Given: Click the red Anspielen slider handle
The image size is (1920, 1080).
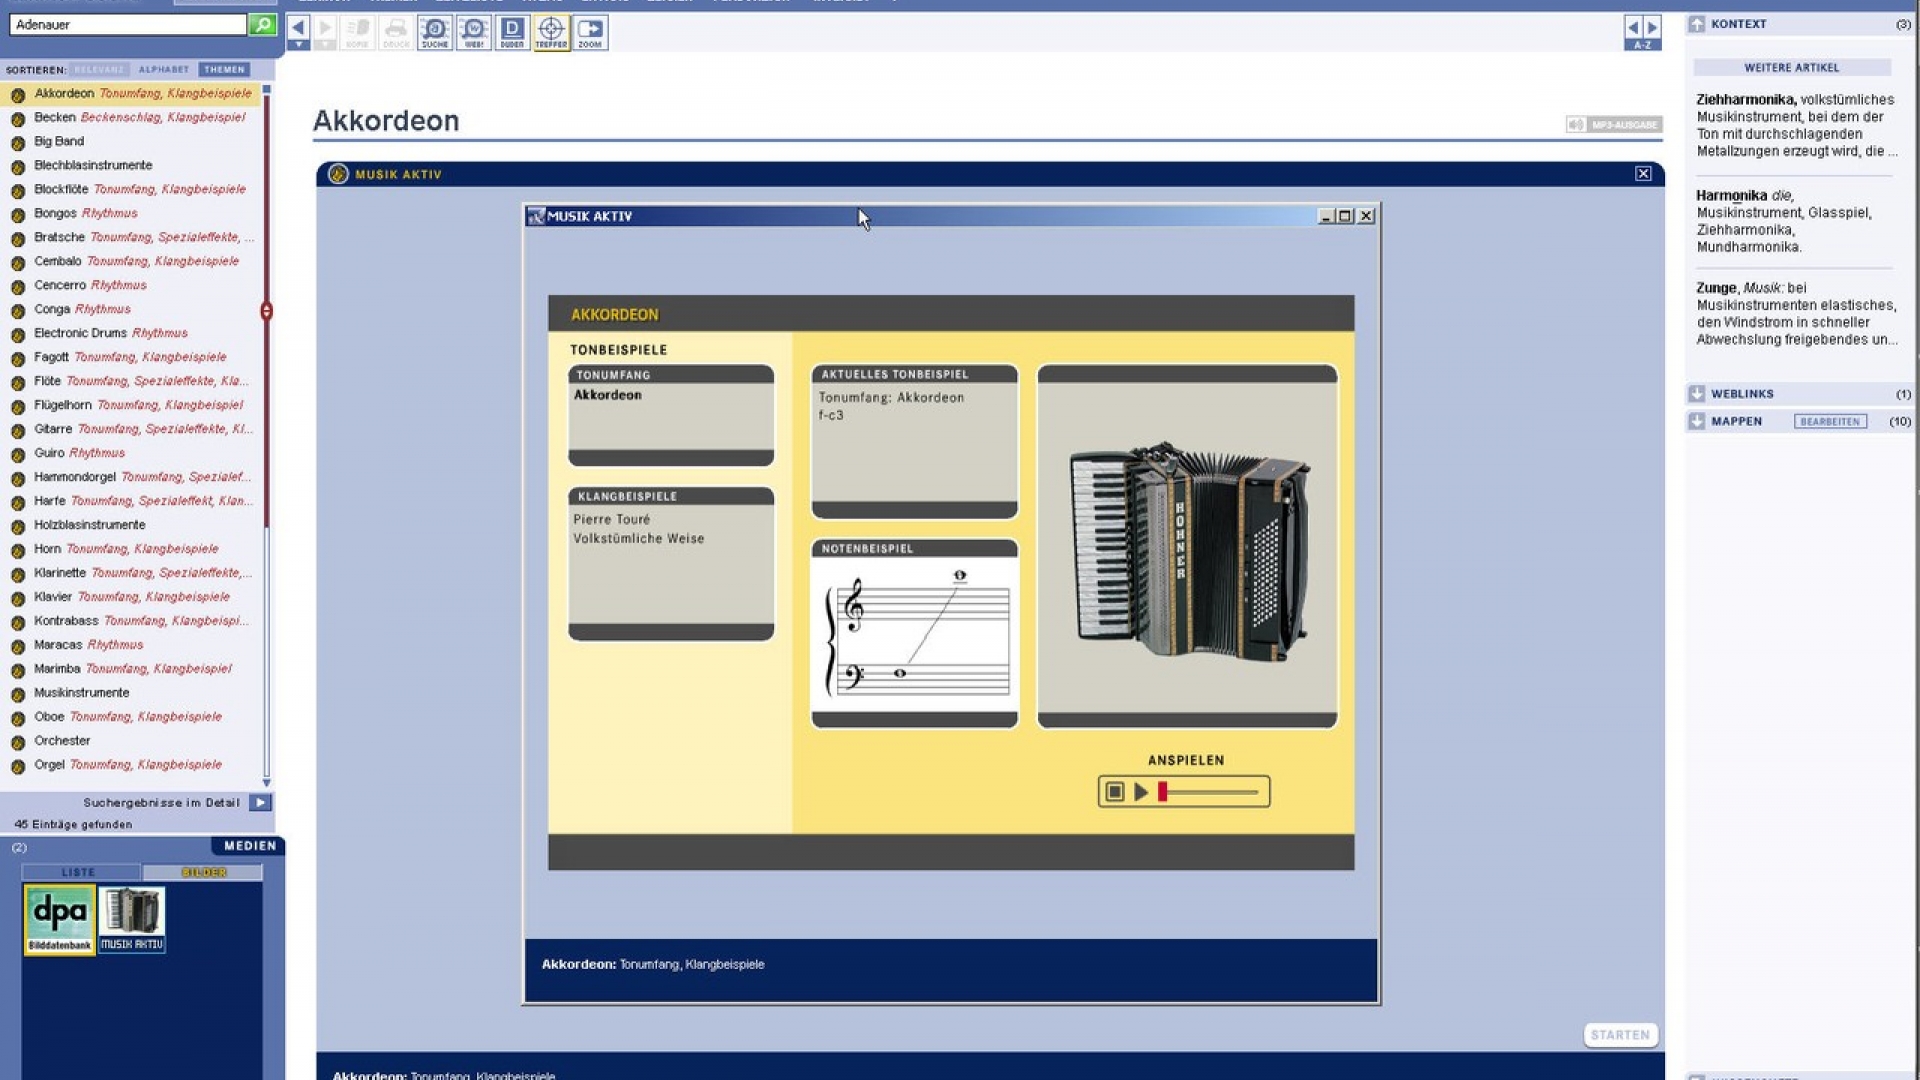Looking at the screenshot, I should point(1163,792).
